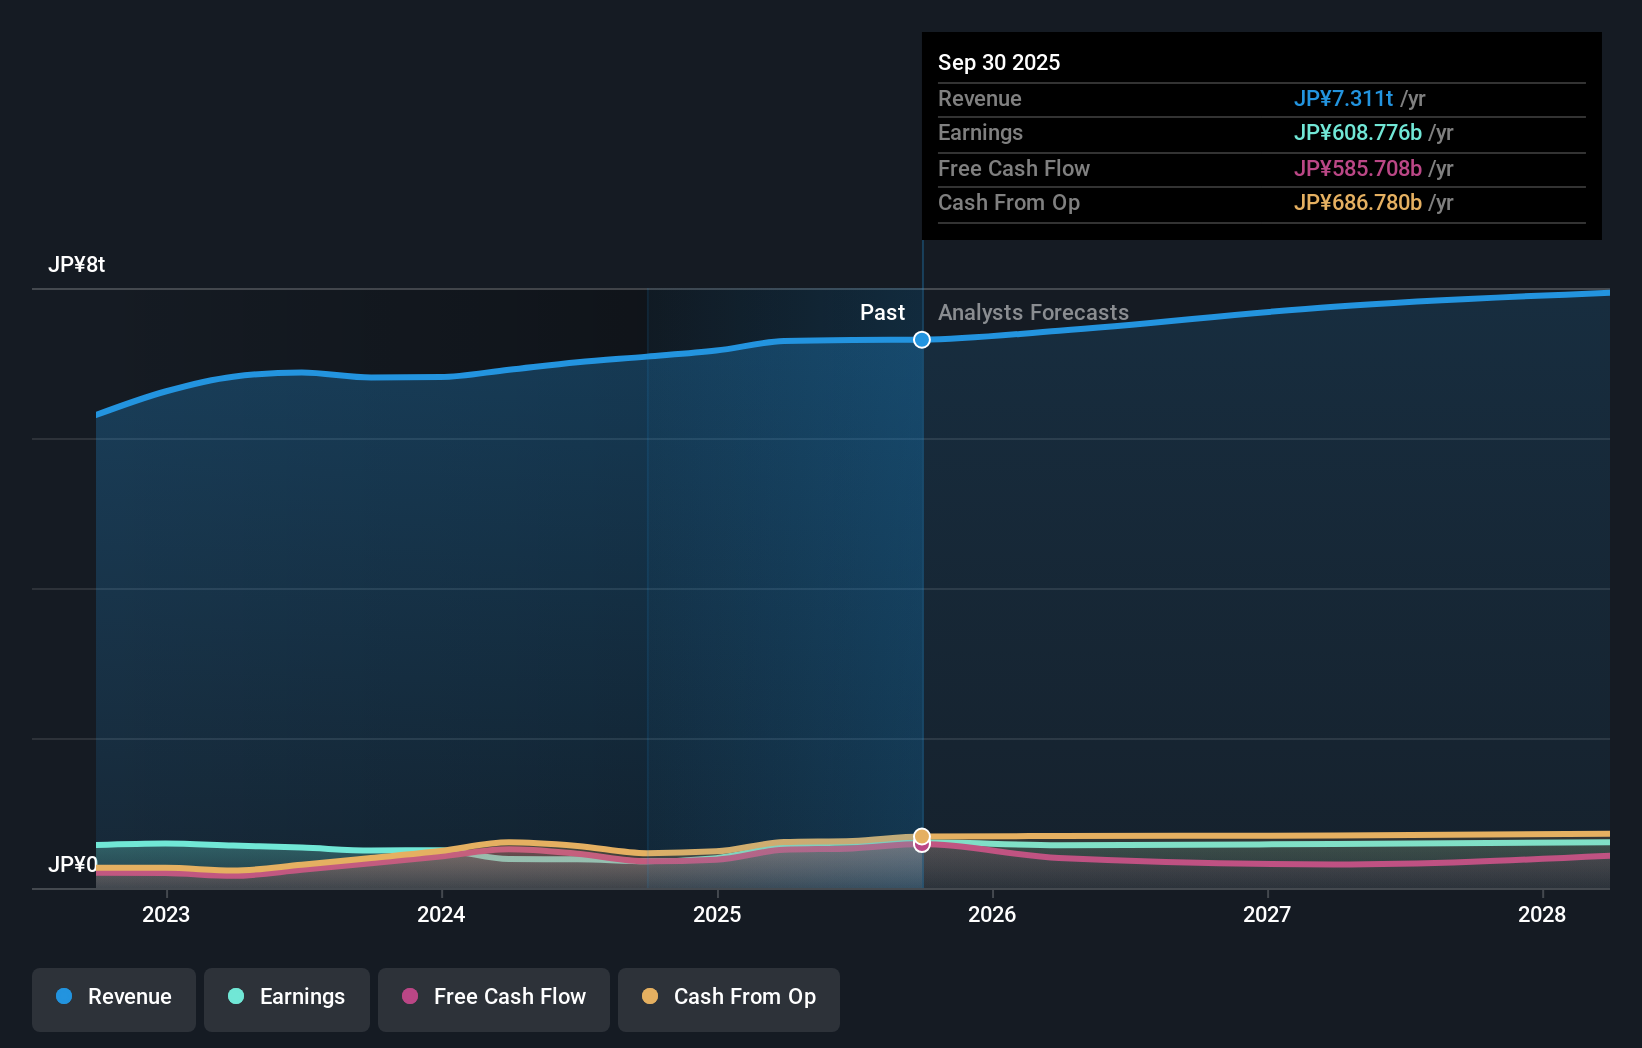The height and width of the screenshot is (1048, 1642).
Task: Click the Cash From Op data point marker
Action: pos(921,835)
